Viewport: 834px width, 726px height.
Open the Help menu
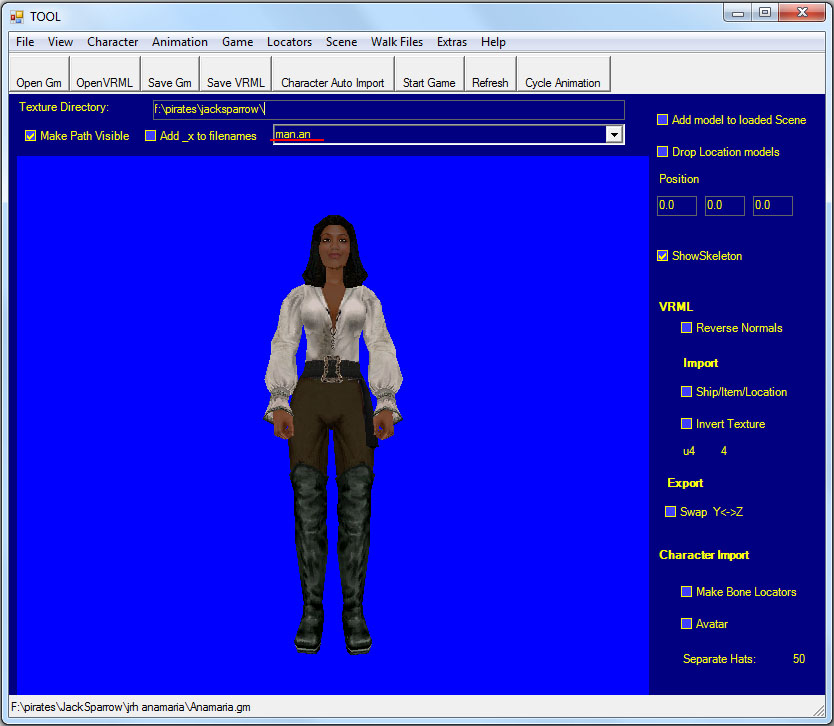493,42
